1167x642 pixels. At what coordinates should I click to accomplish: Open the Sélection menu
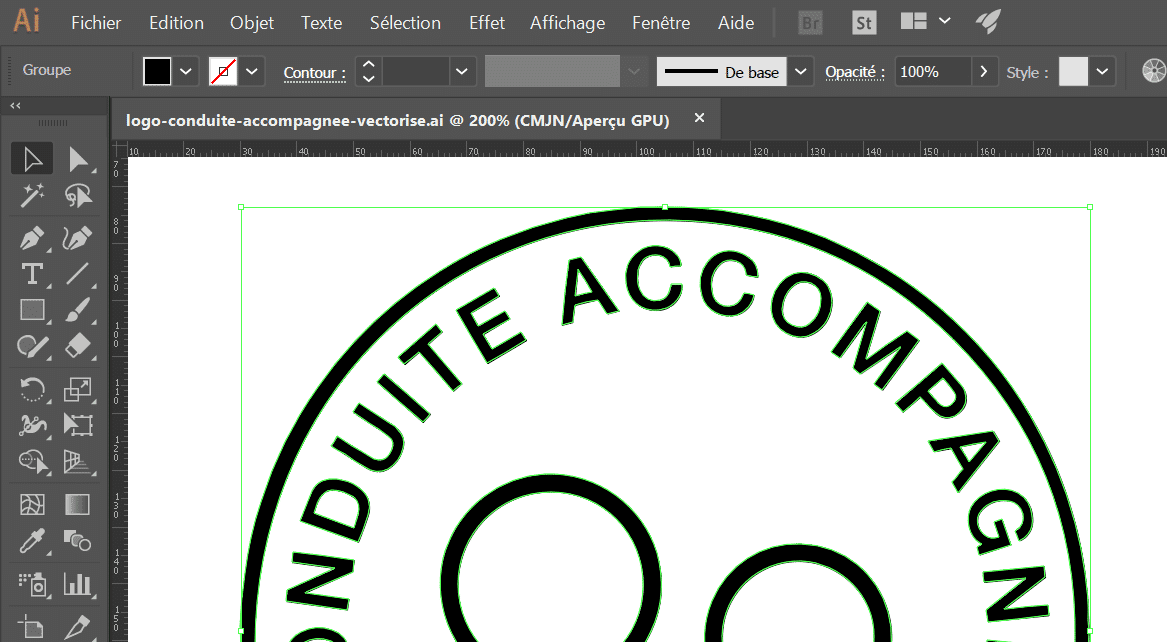coord(406,23)
